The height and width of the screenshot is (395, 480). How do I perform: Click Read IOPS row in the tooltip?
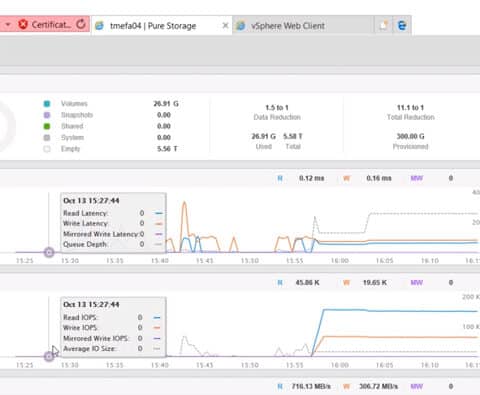point(112,317)
